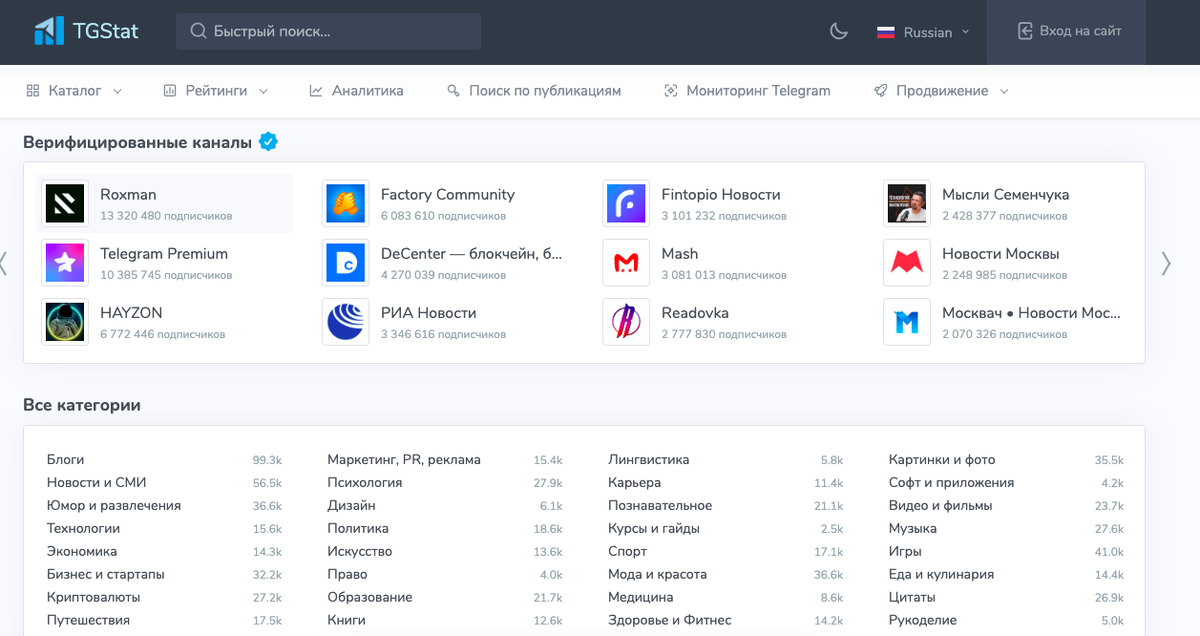This screenshot has height=636, width=1200.
Task: Show next verified channels with right arrow
Action: point(1166,263)
